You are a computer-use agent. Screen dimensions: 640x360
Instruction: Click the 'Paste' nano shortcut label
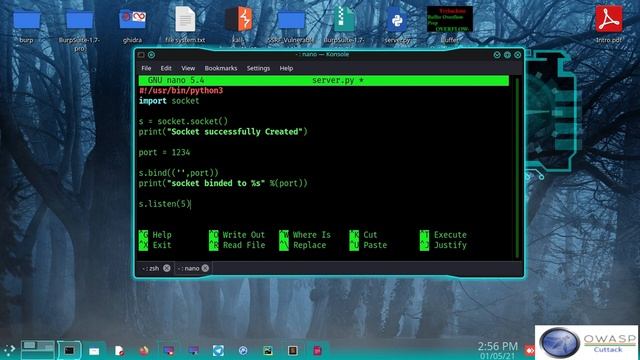pyautogui.click(x=375, y=245)
